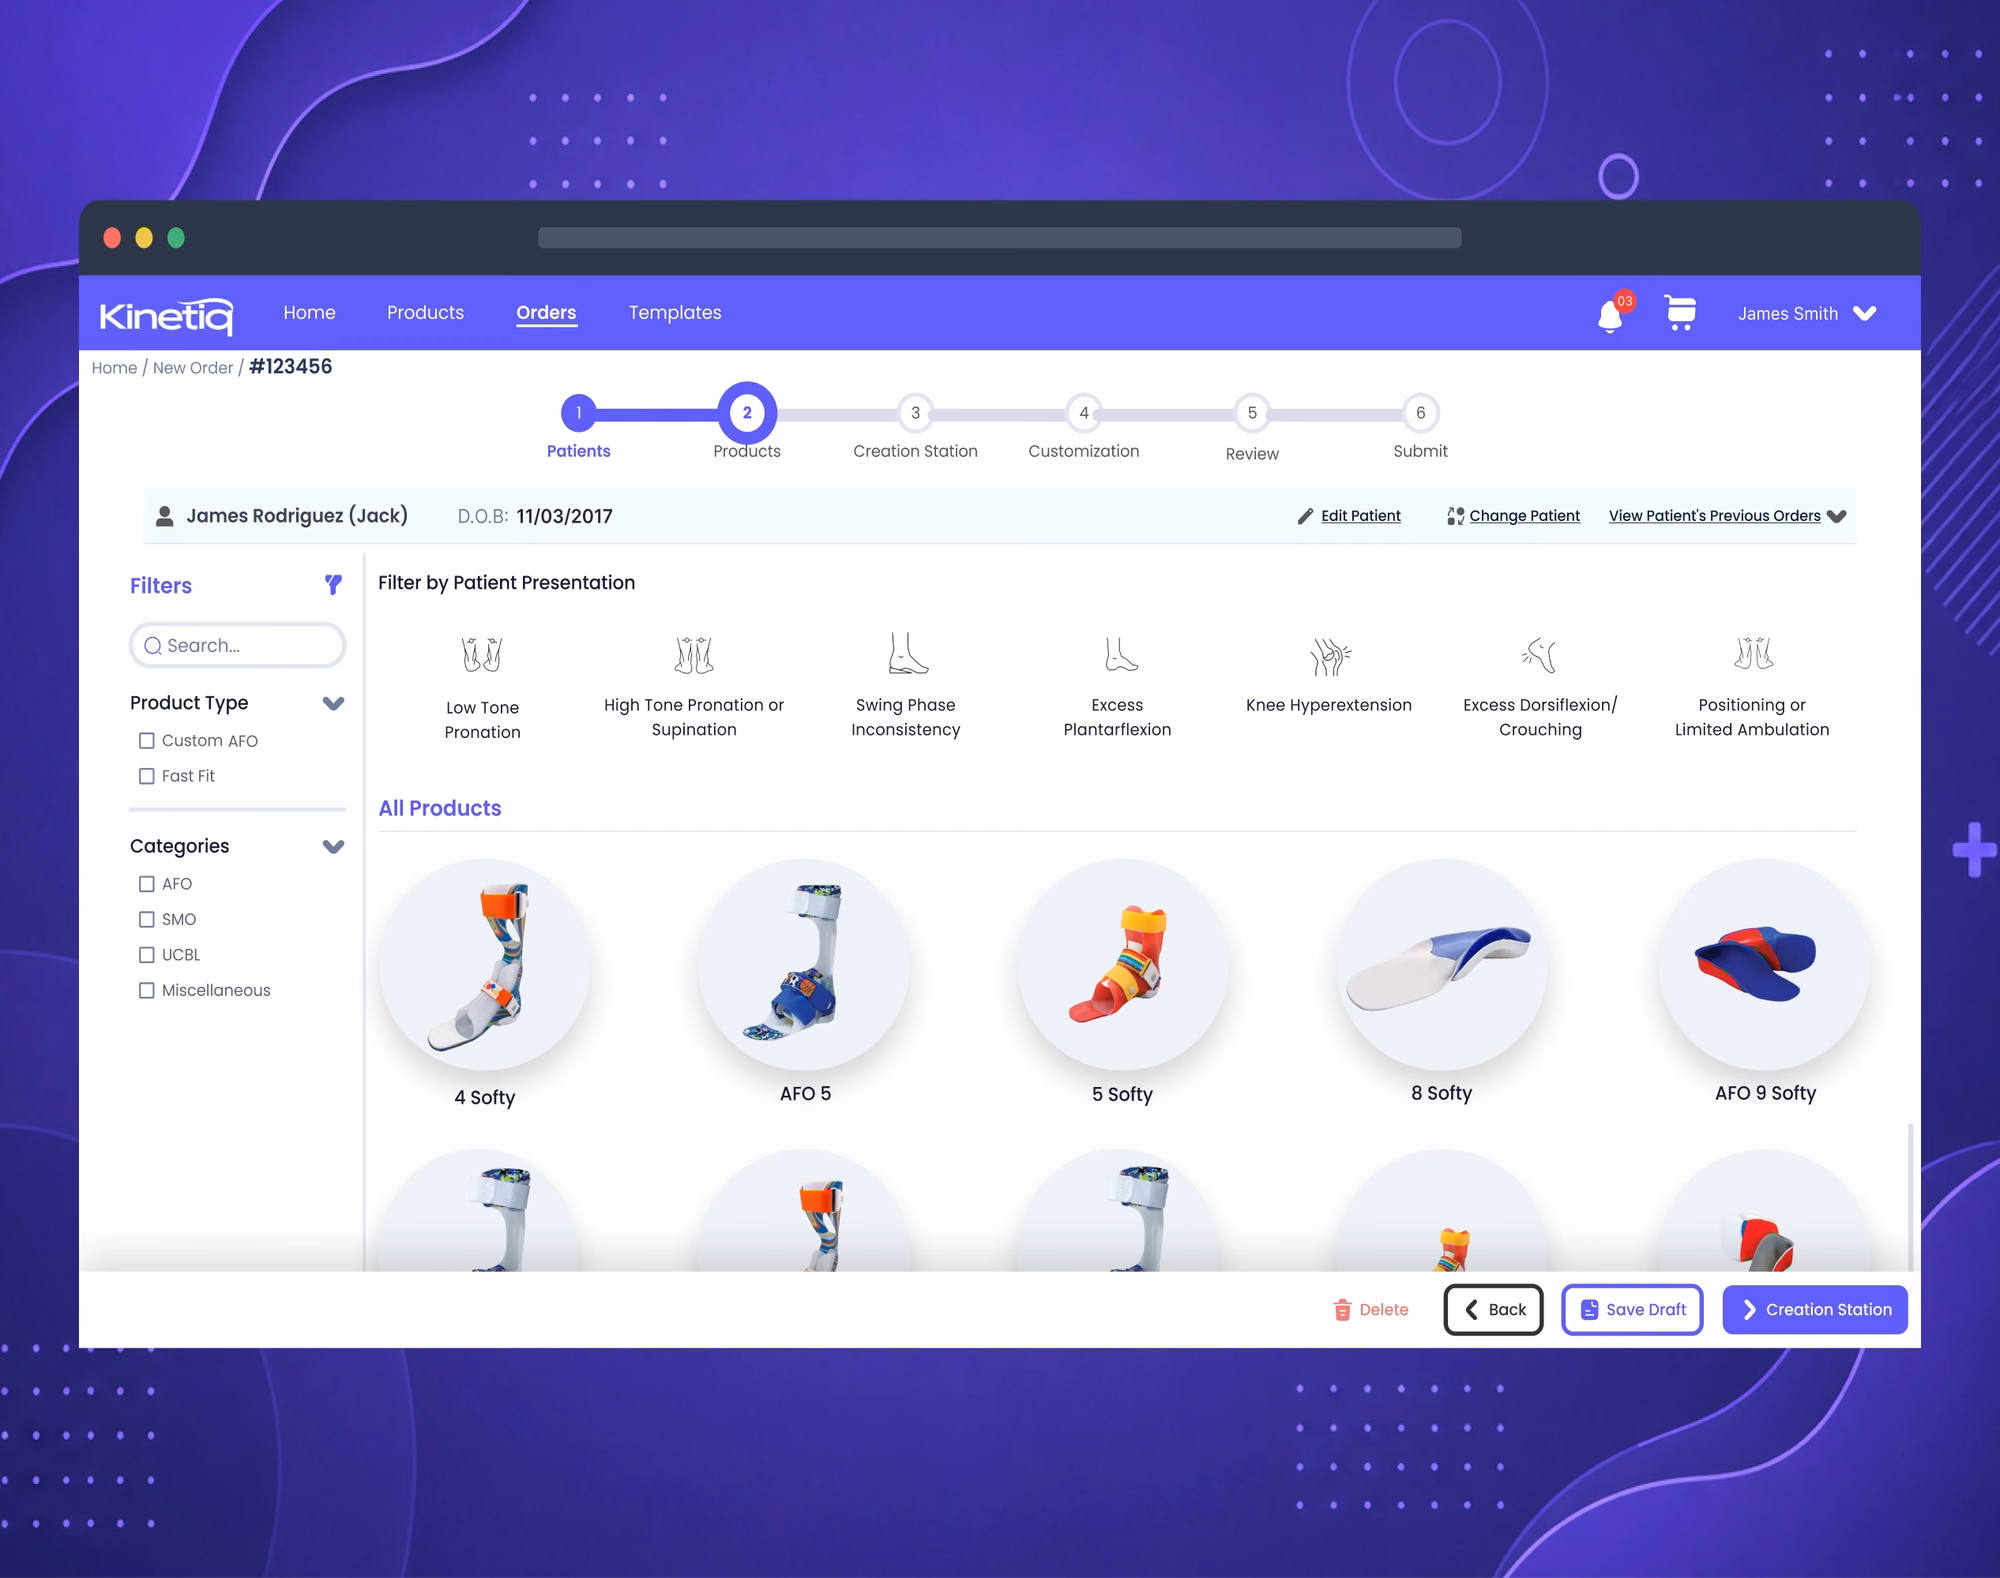2000x1578 pixels.
Task: Select Swing Phase Inconsistency icon
Action: [x=907, y=653]
